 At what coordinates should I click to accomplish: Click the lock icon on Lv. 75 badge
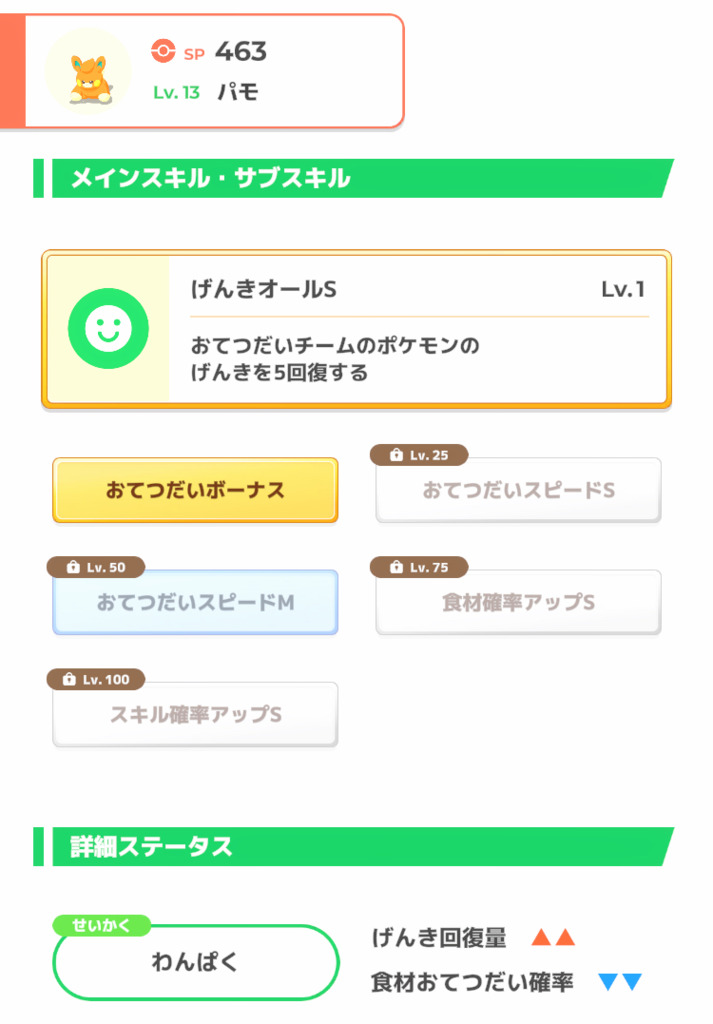pyautogui.click(x=396, y=567)
